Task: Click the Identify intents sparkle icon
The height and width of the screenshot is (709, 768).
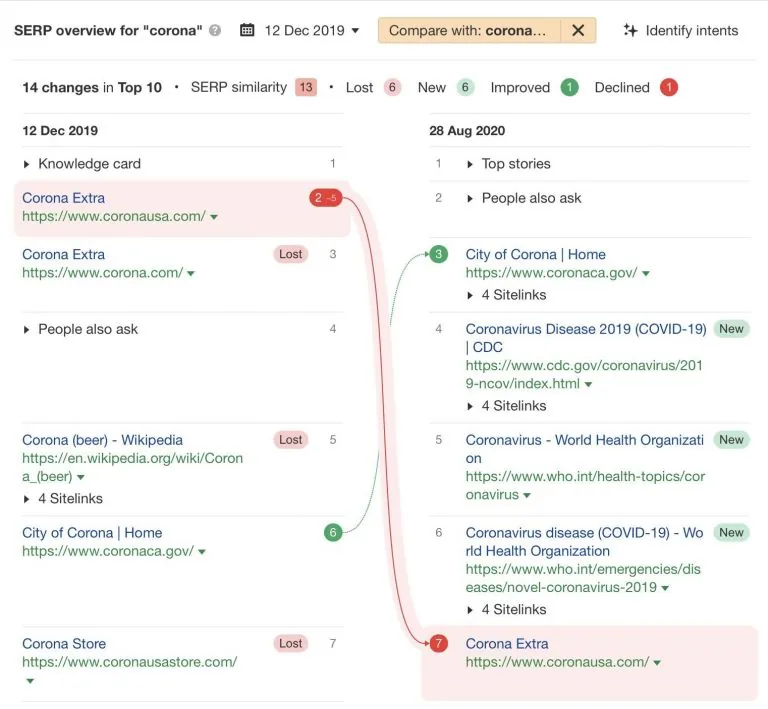Action: point(630,30)
